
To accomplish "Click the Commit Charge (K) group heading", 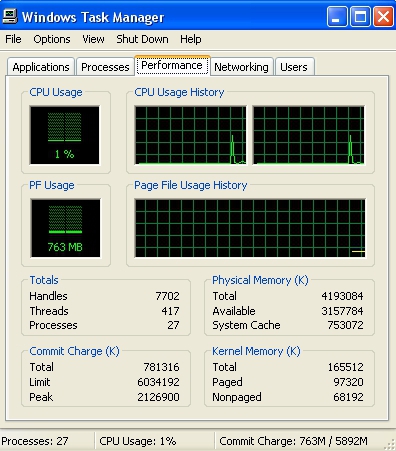I will click(x=74, y=351).
